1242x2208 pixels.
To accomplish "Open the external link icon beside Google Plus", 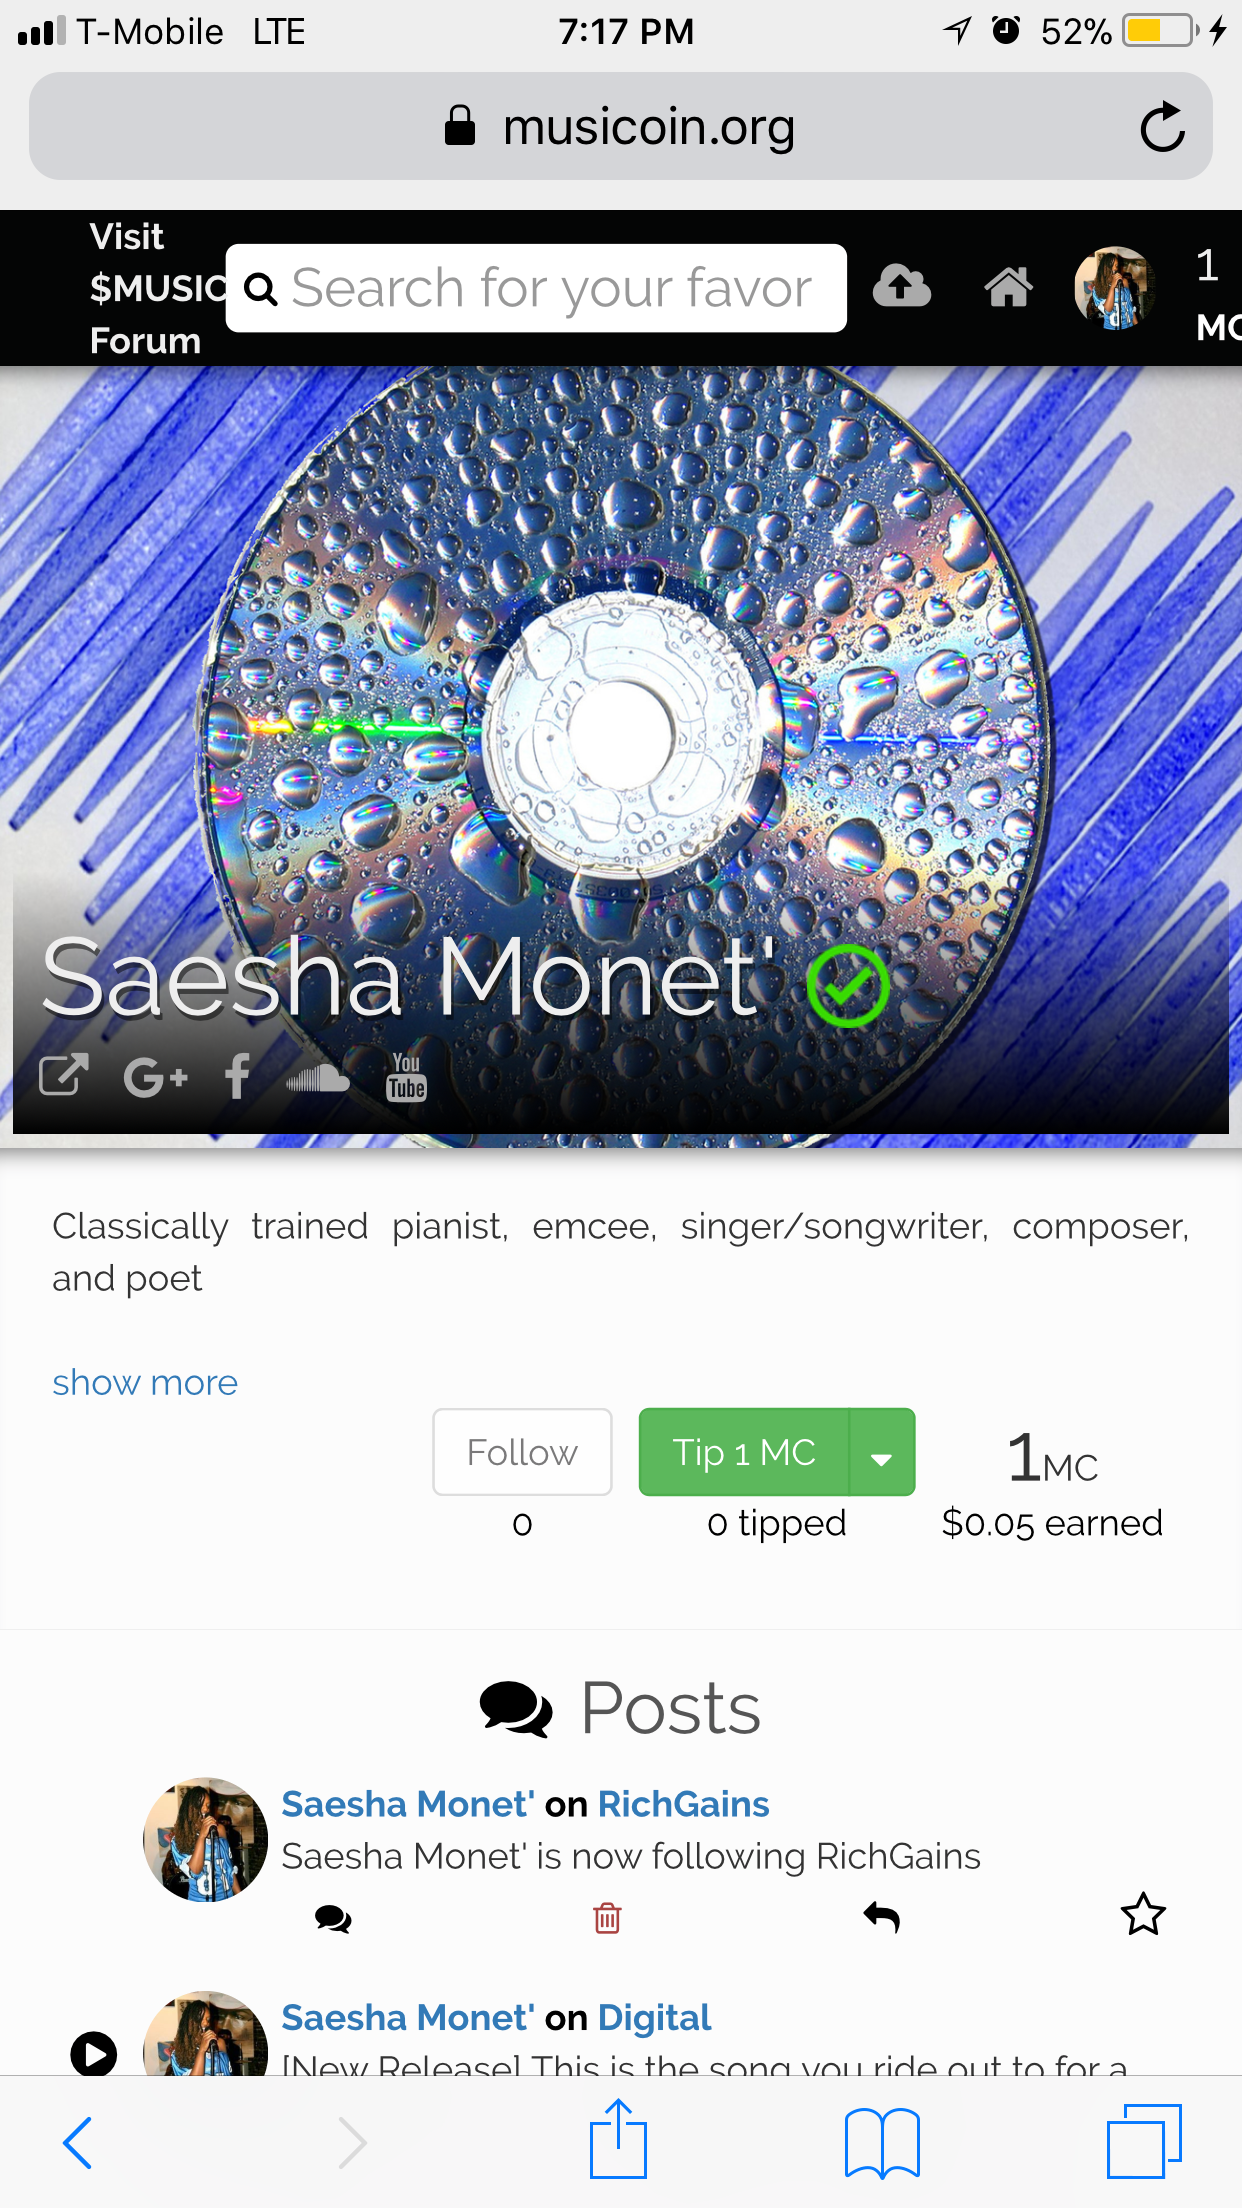I will (x=64, y=1075).
